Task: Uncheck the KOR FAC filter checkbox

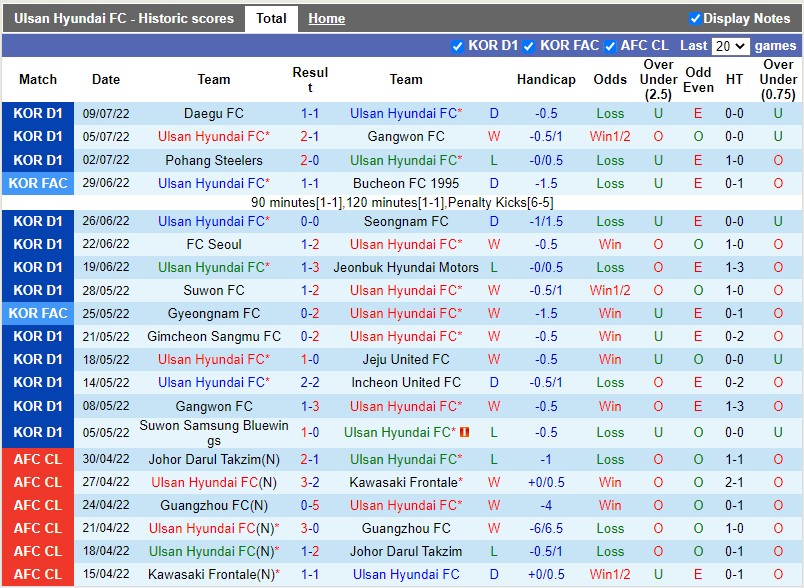Action: (x=529, y=46)
